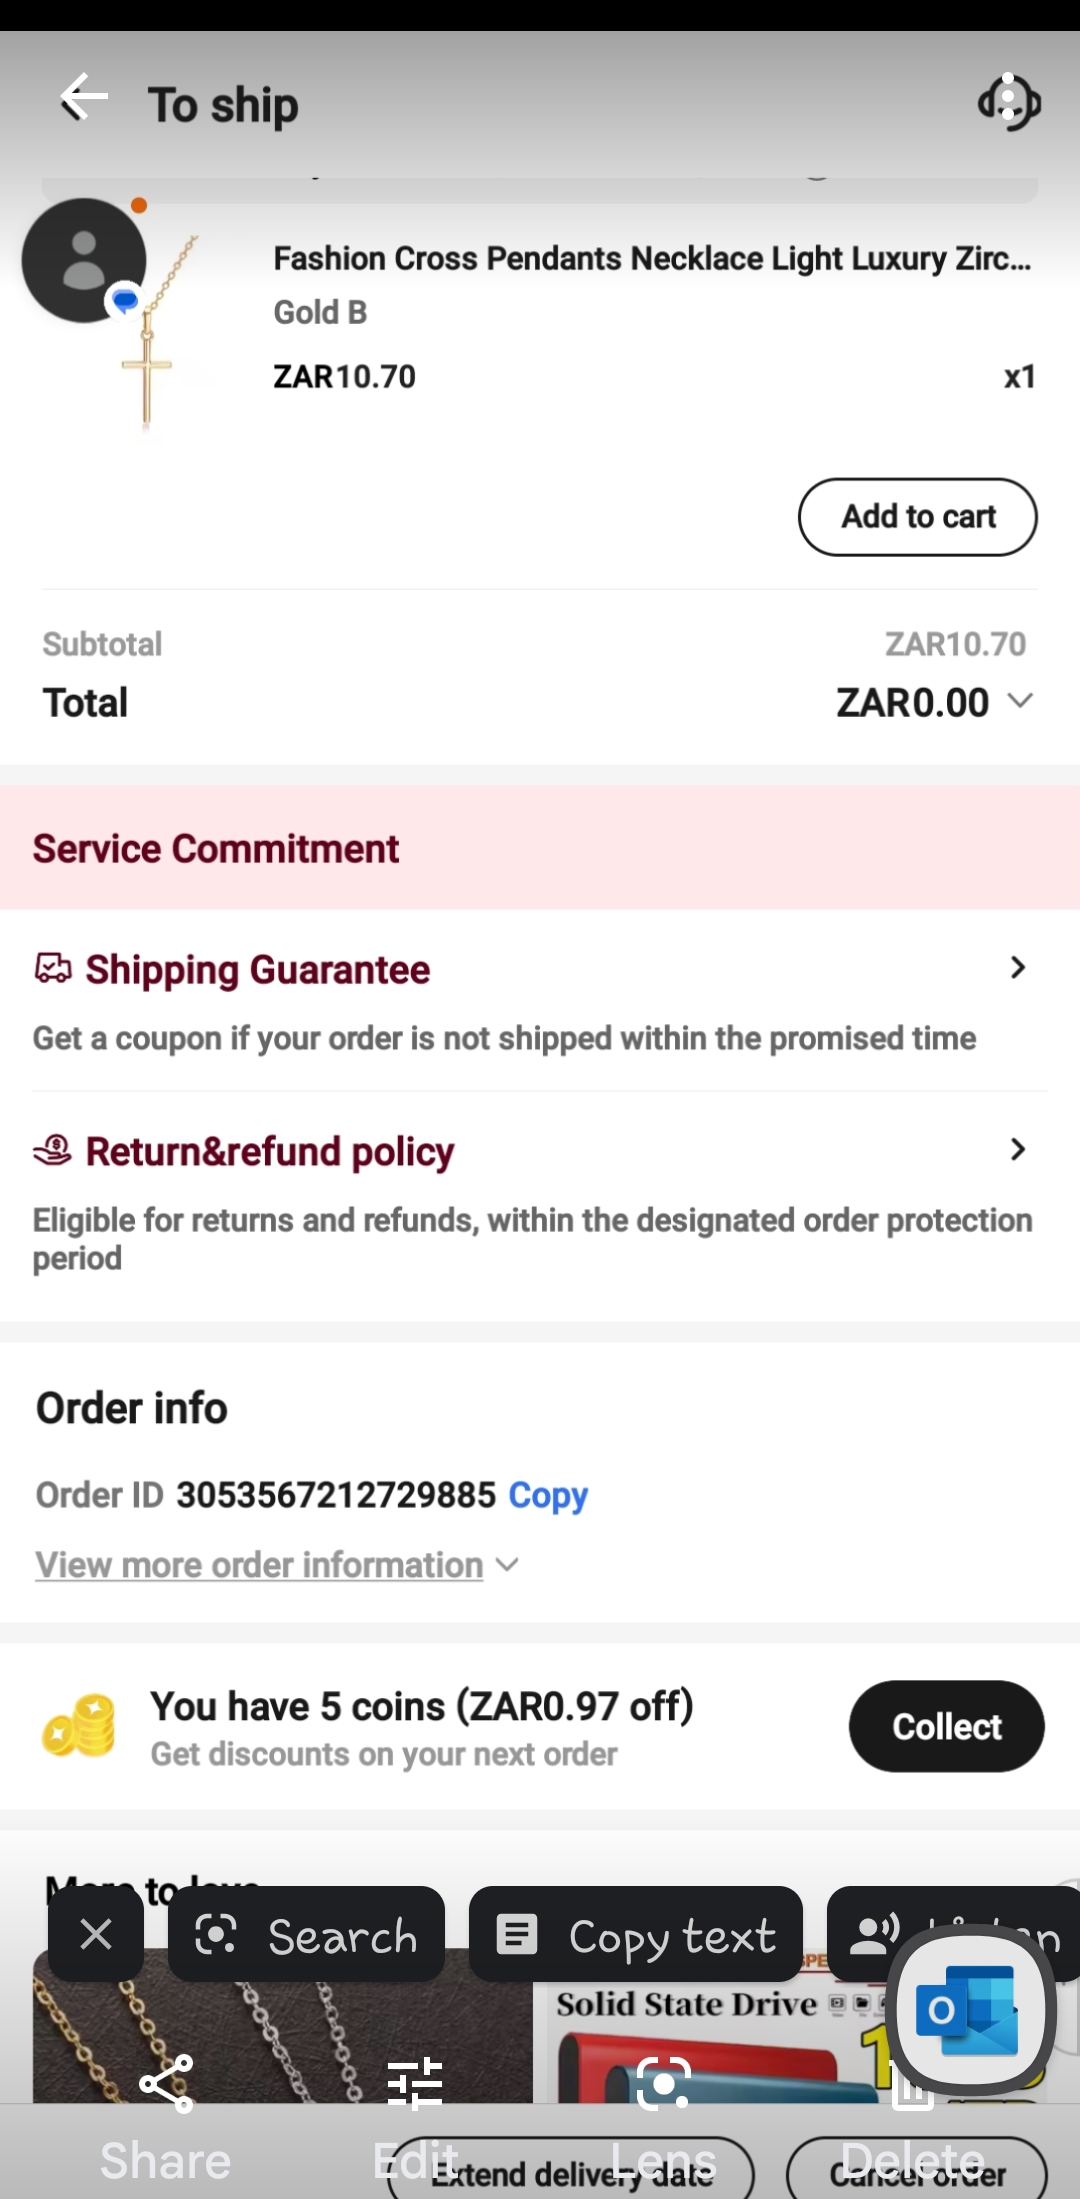Open the Edit sliders icon
Screen dimensions: 1080x2199
click(415, 2085)
